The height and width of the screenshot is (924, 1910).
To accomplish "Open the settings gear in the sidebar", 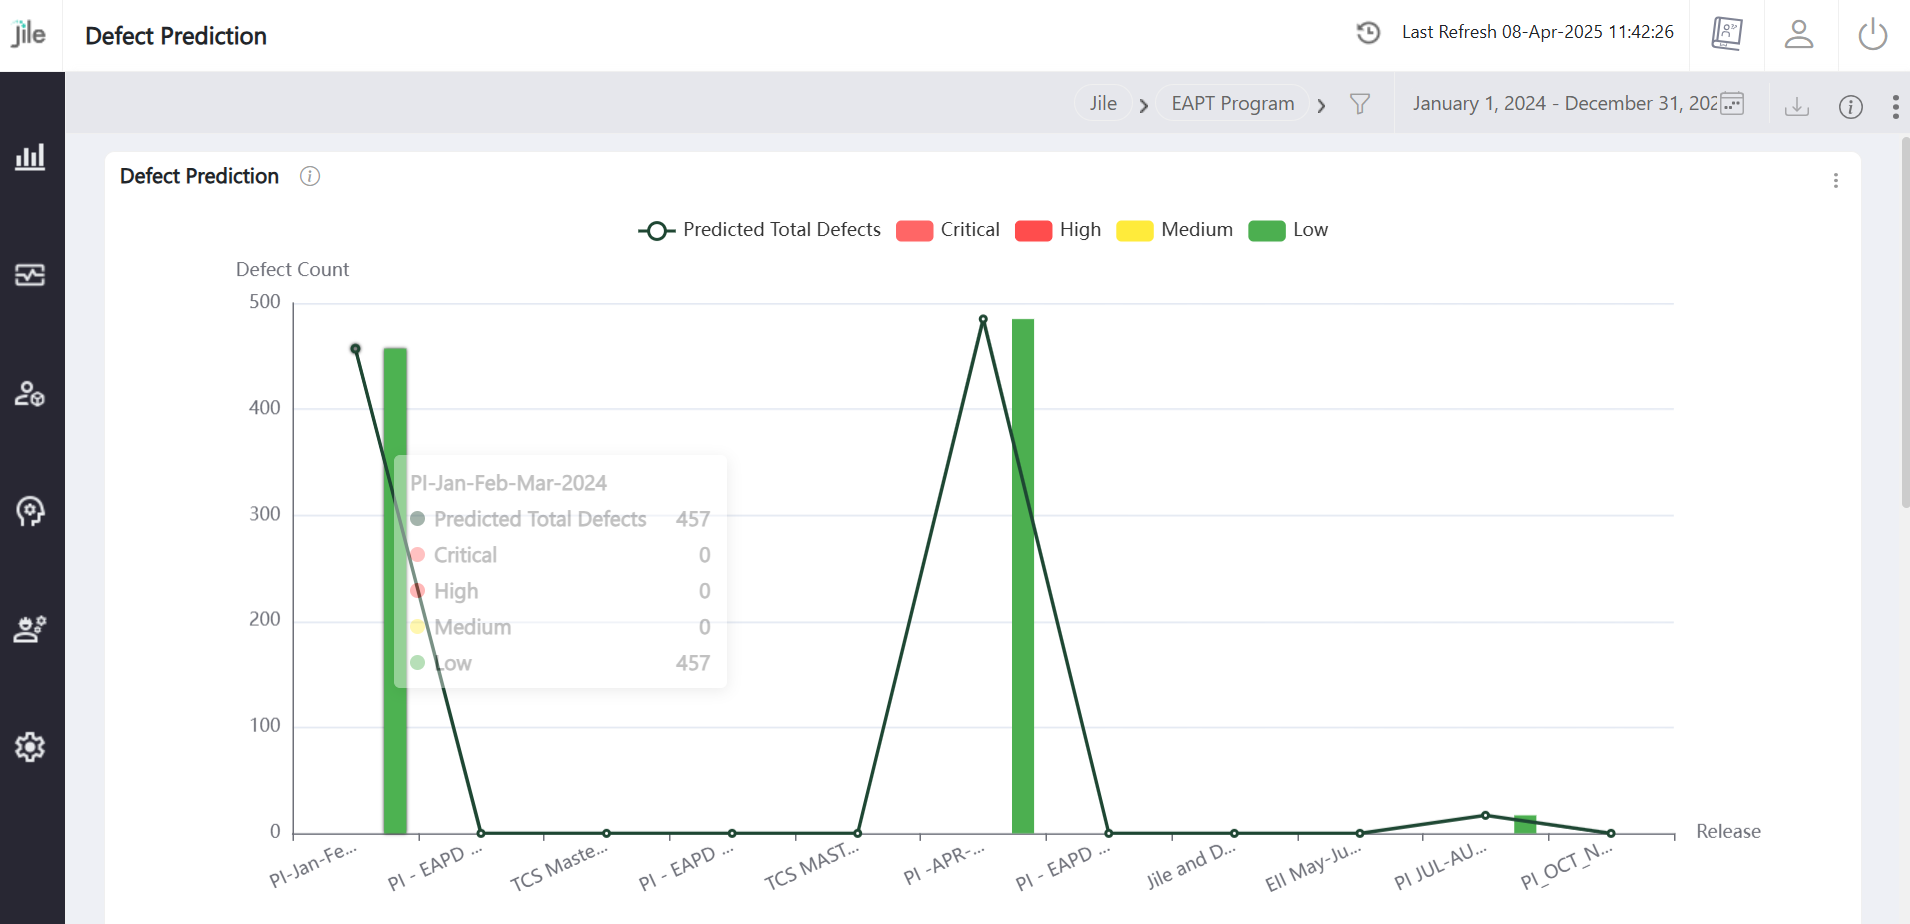I will [30, 747].
